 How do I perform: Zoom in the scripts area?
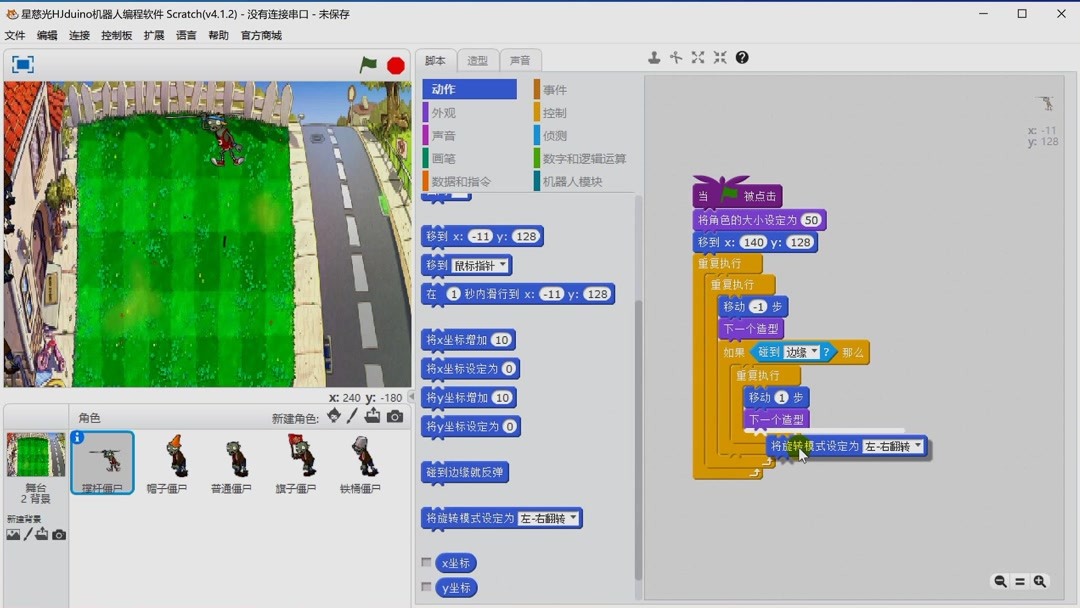click(1040, 581)
